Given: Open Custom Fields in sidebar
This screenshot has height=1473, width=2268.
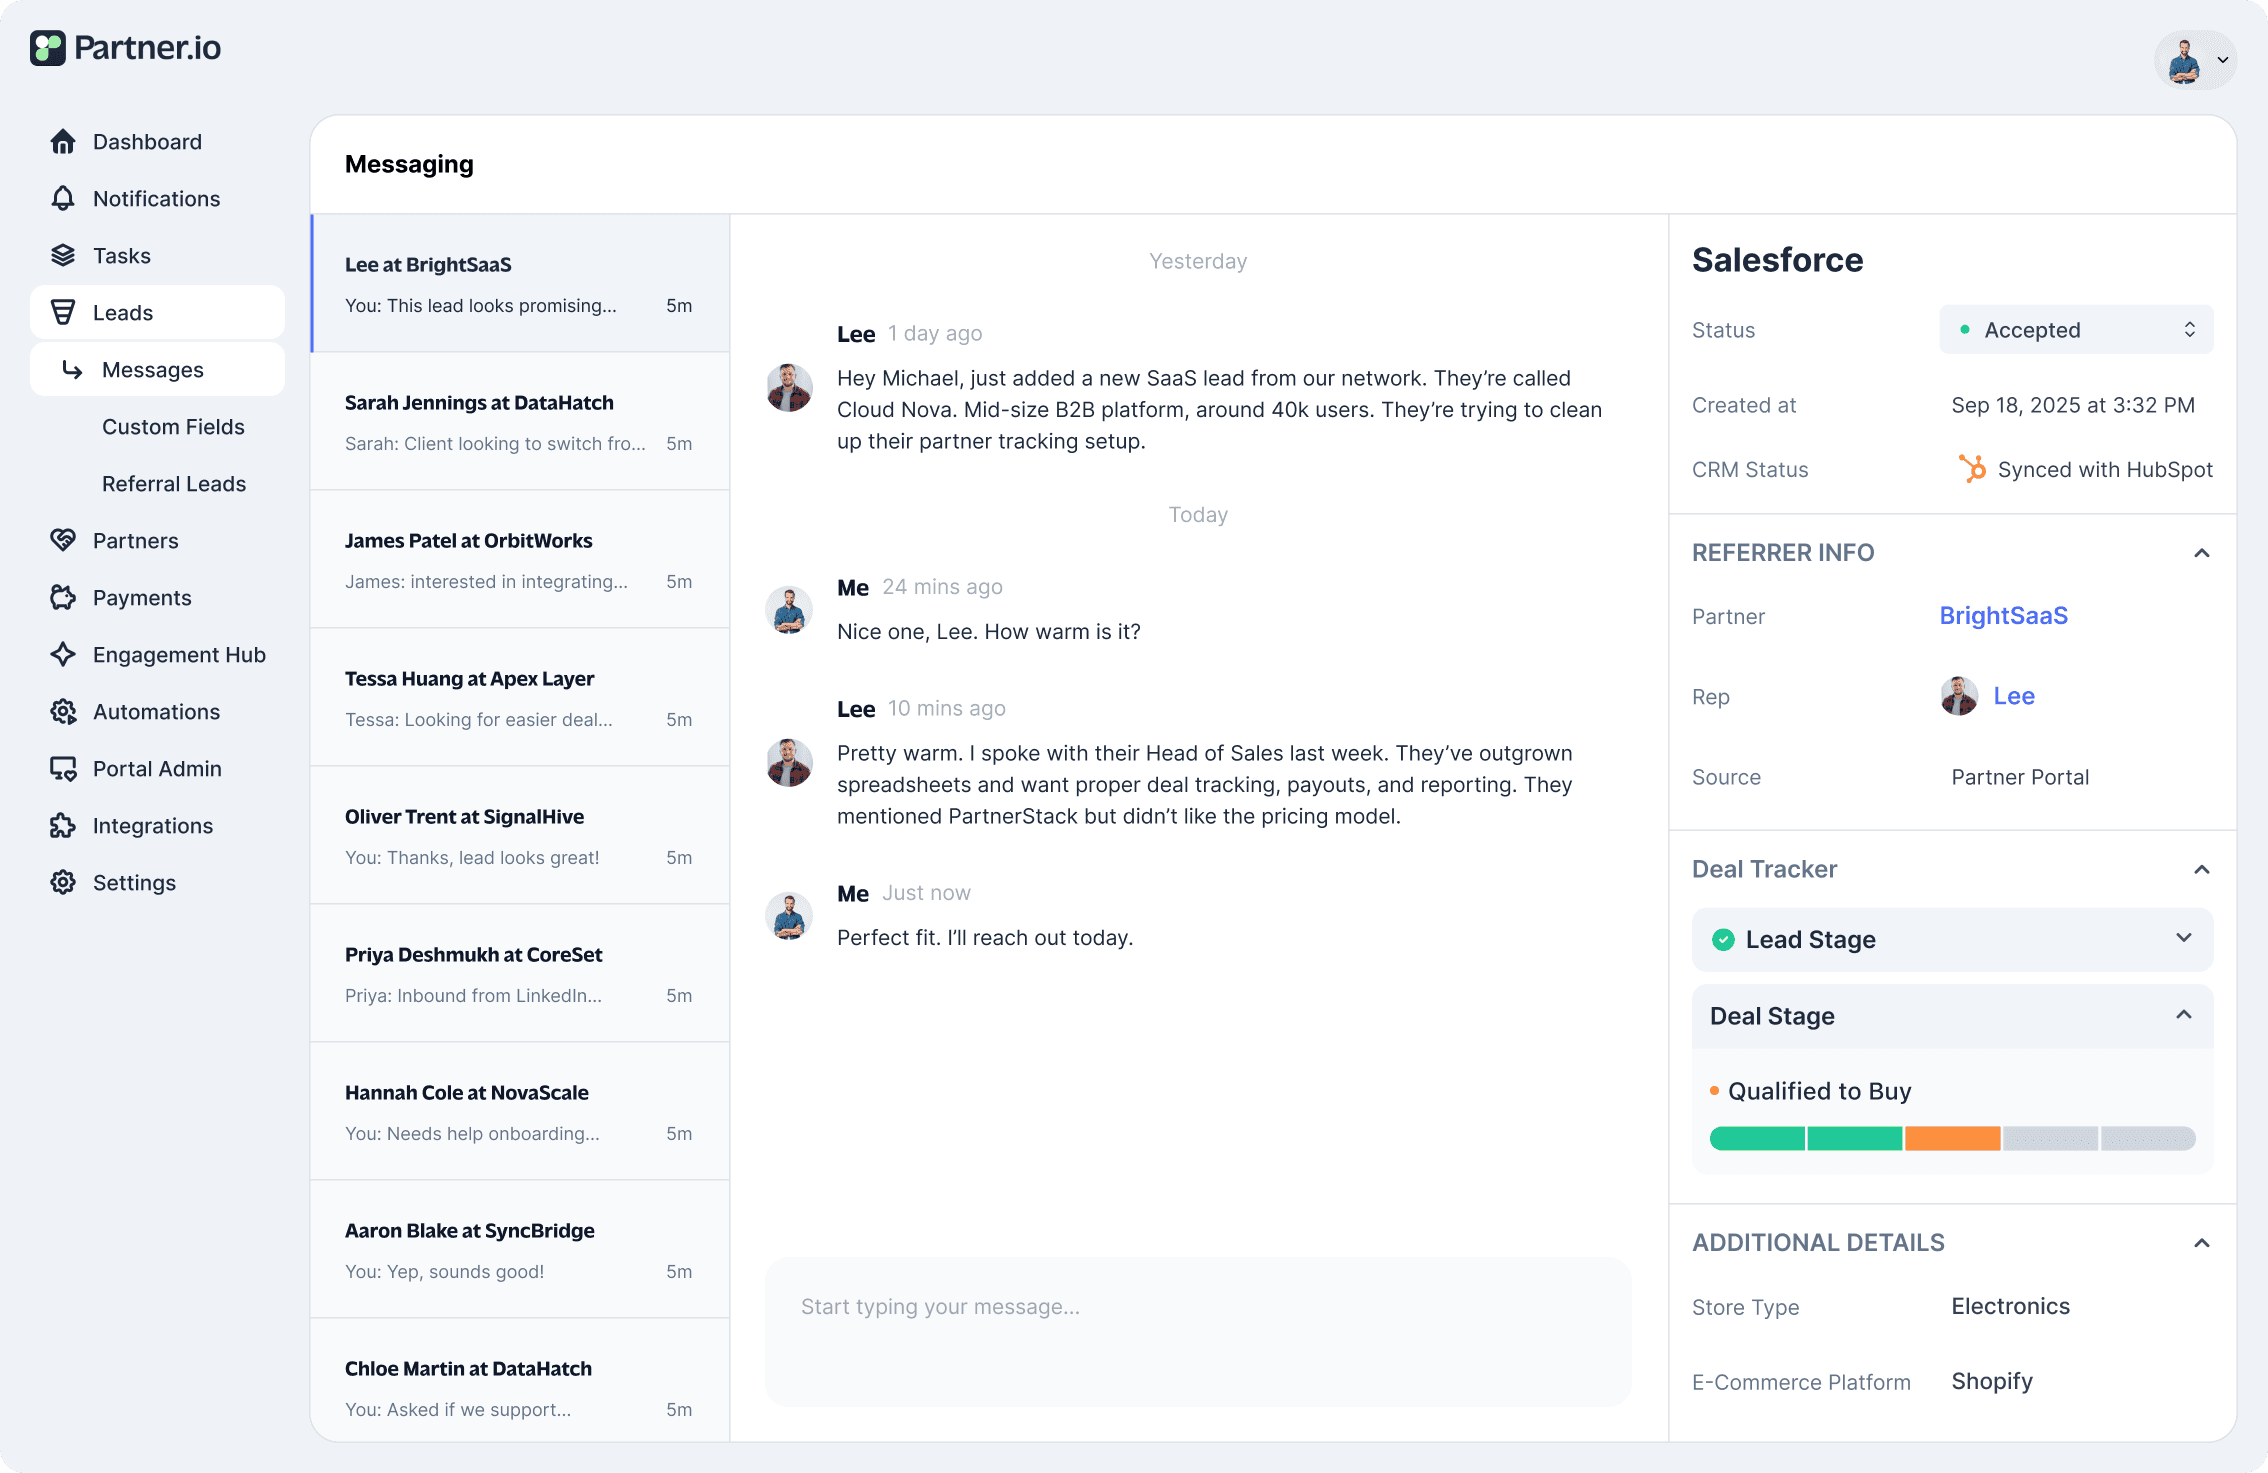Looking at the screenshot, I should (173, 427).
